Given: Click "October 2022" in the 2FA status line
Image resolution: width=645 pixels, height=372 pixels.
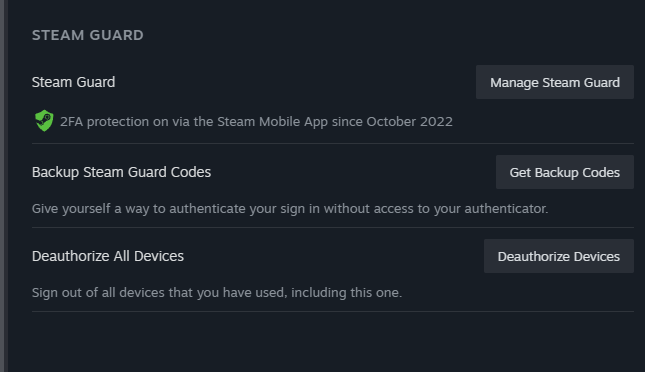Looking at the screenshot, I should click(x=409, y=122).
